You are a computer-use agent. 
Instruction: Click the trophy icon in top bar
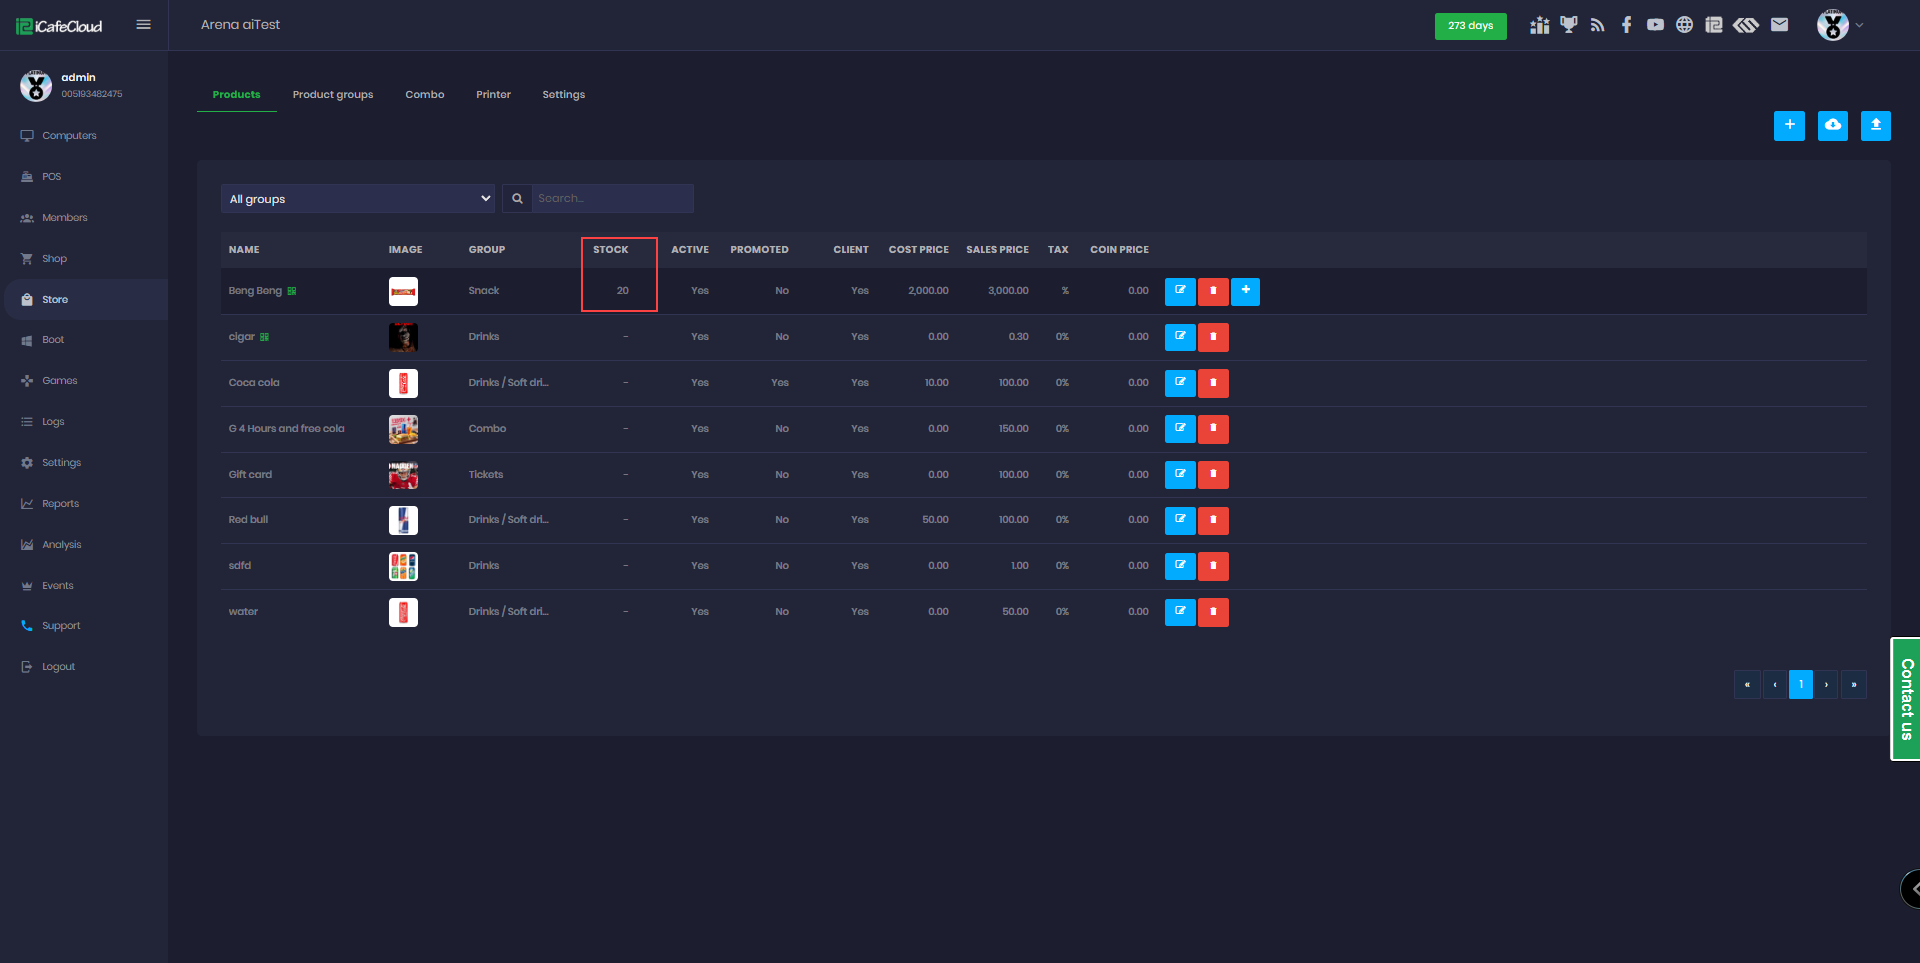pyautogui.click(x=1568, y=25)
